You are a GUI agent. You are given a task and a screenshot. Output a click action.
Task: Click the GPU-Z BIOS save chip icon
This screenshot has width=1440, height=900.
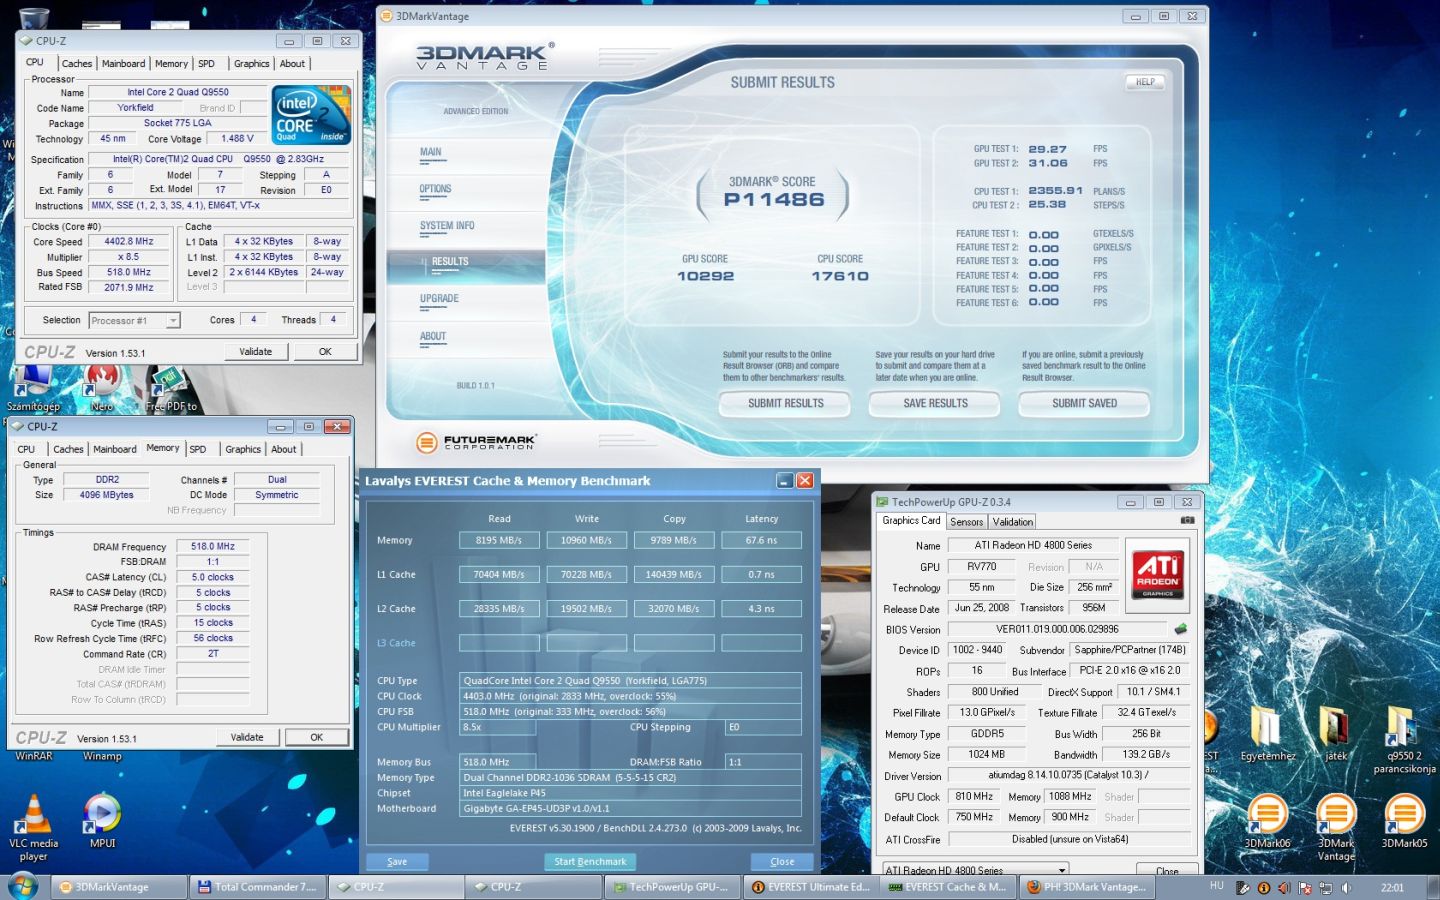[x=1181, y=629]
